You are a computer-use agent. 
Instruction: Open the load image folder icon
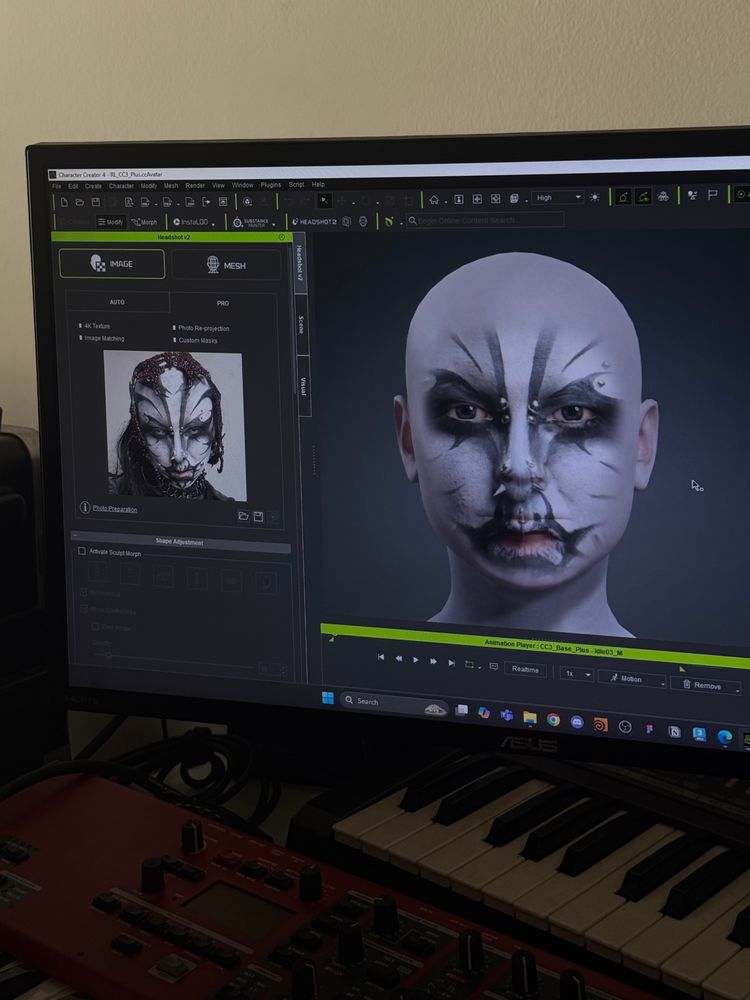pos(243,516)
